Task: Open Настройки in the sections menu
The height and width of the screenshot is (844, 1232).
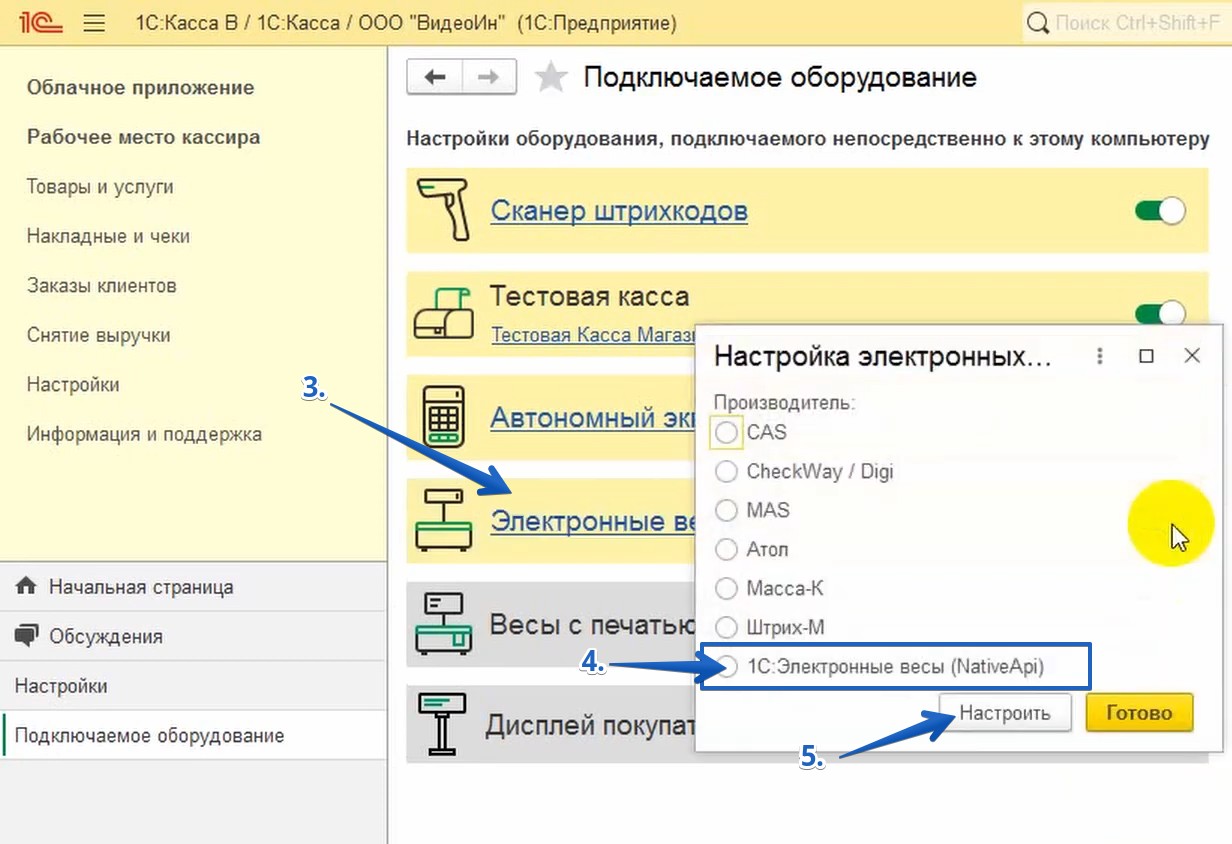Action: click(73, 384)
